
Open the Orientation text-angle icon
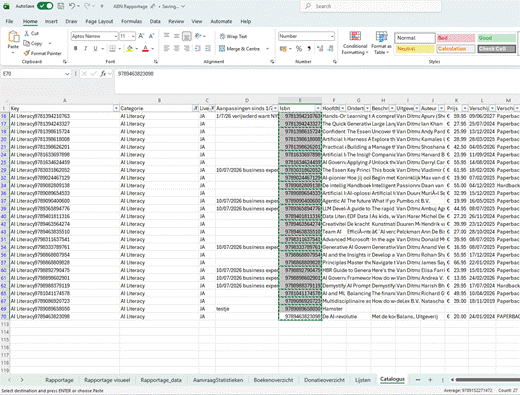198,36
